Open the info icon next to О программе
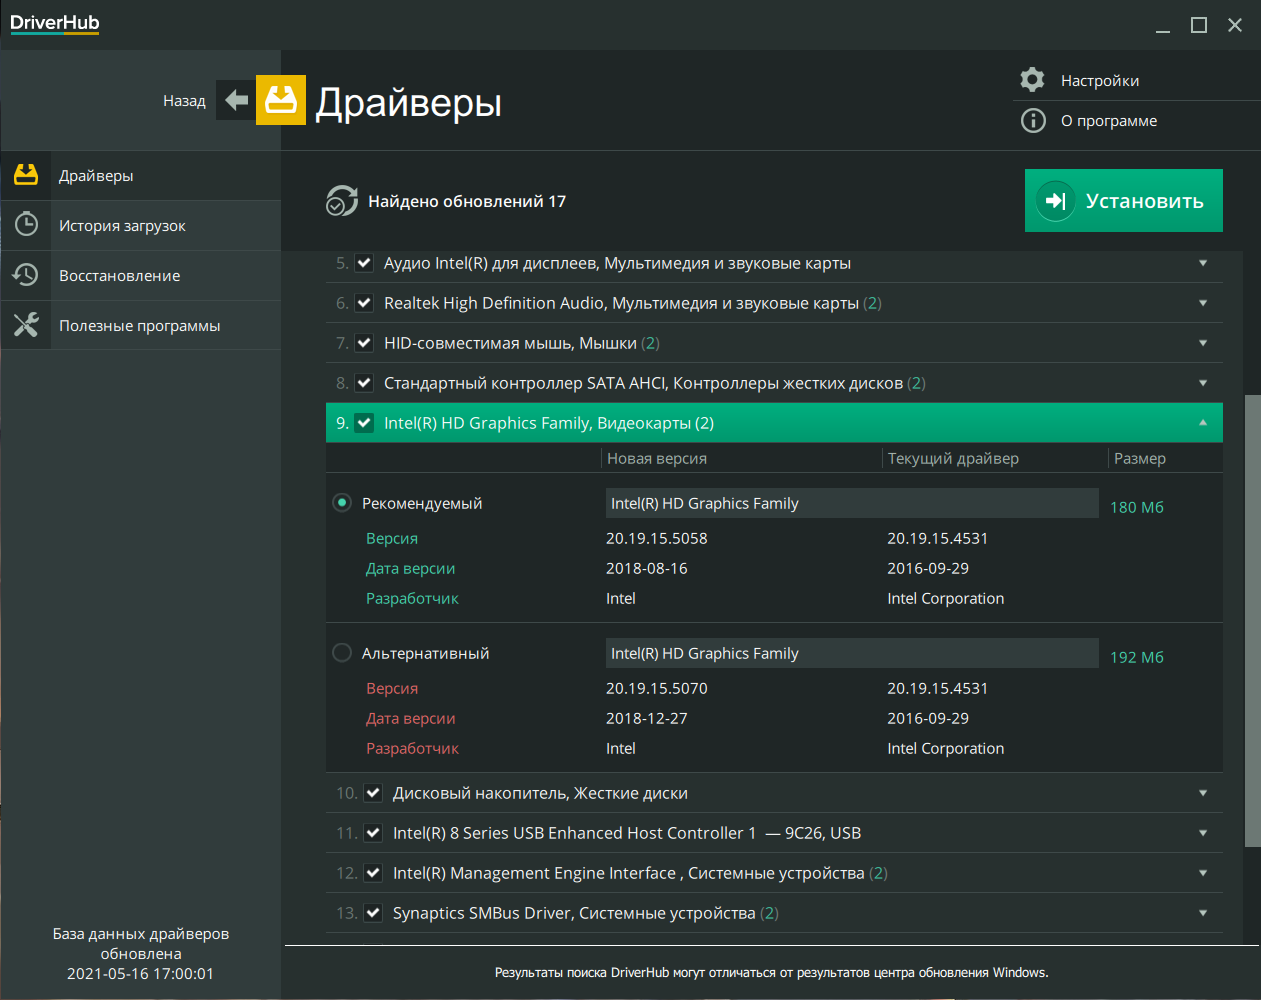 click(x=1032, y=120)
